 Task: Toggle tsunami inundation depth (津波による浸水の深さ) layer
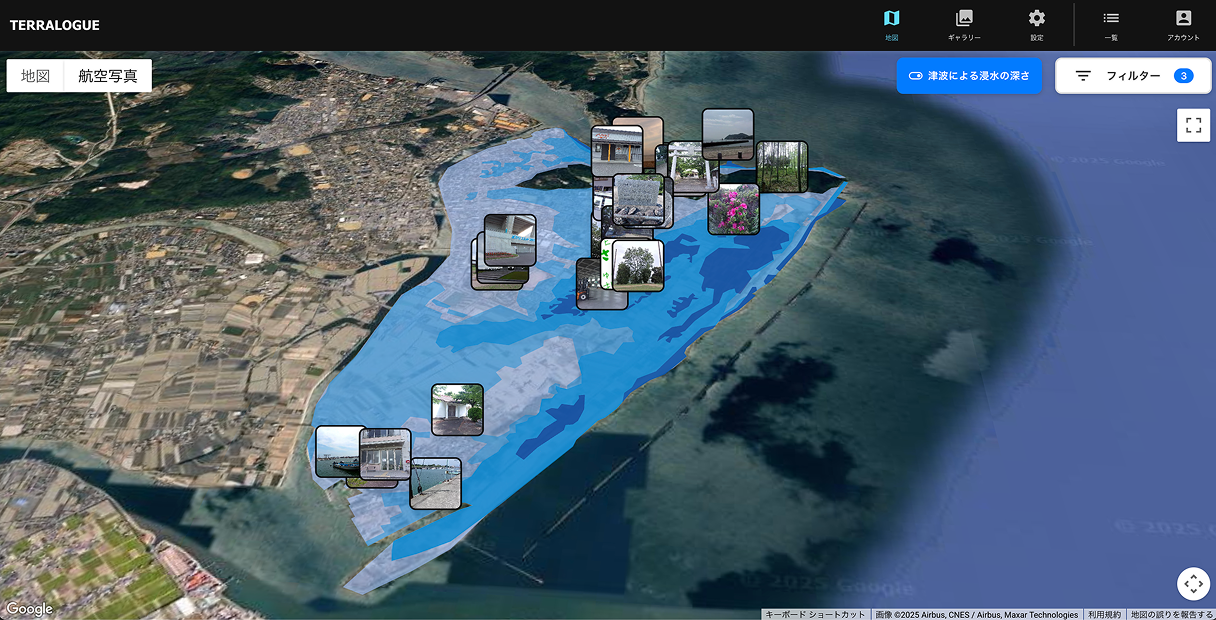[969, 76]
